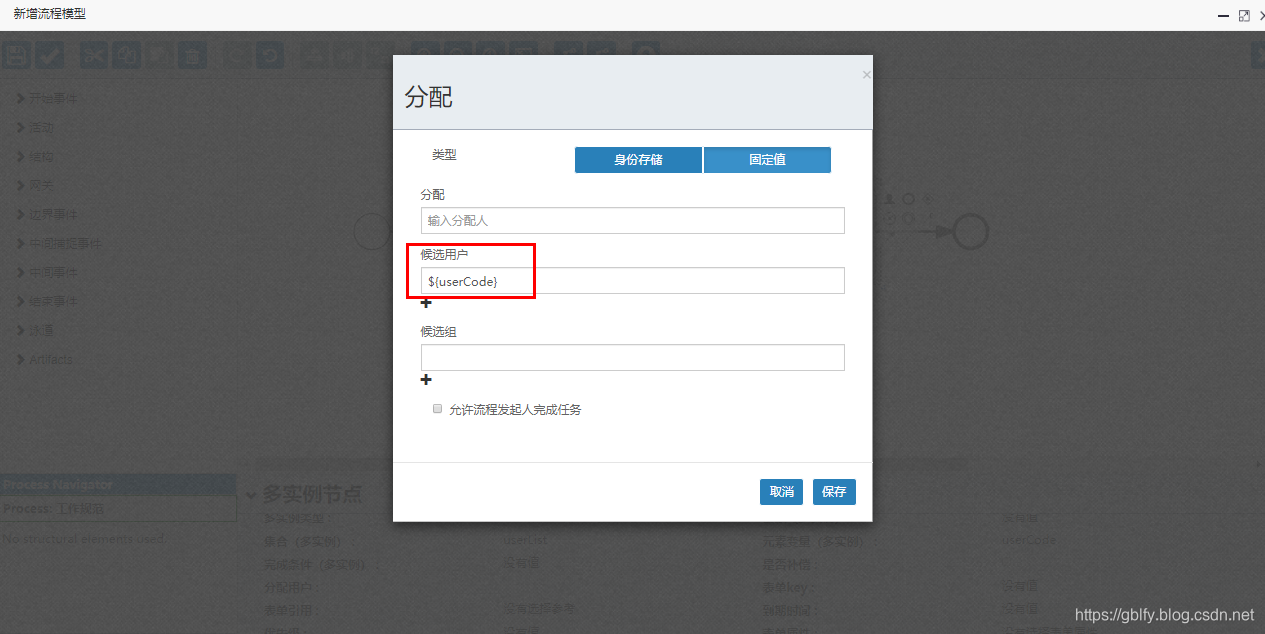Click the plus icon below 候选用户
This screenshot has width=1265, height=634.
426,303
